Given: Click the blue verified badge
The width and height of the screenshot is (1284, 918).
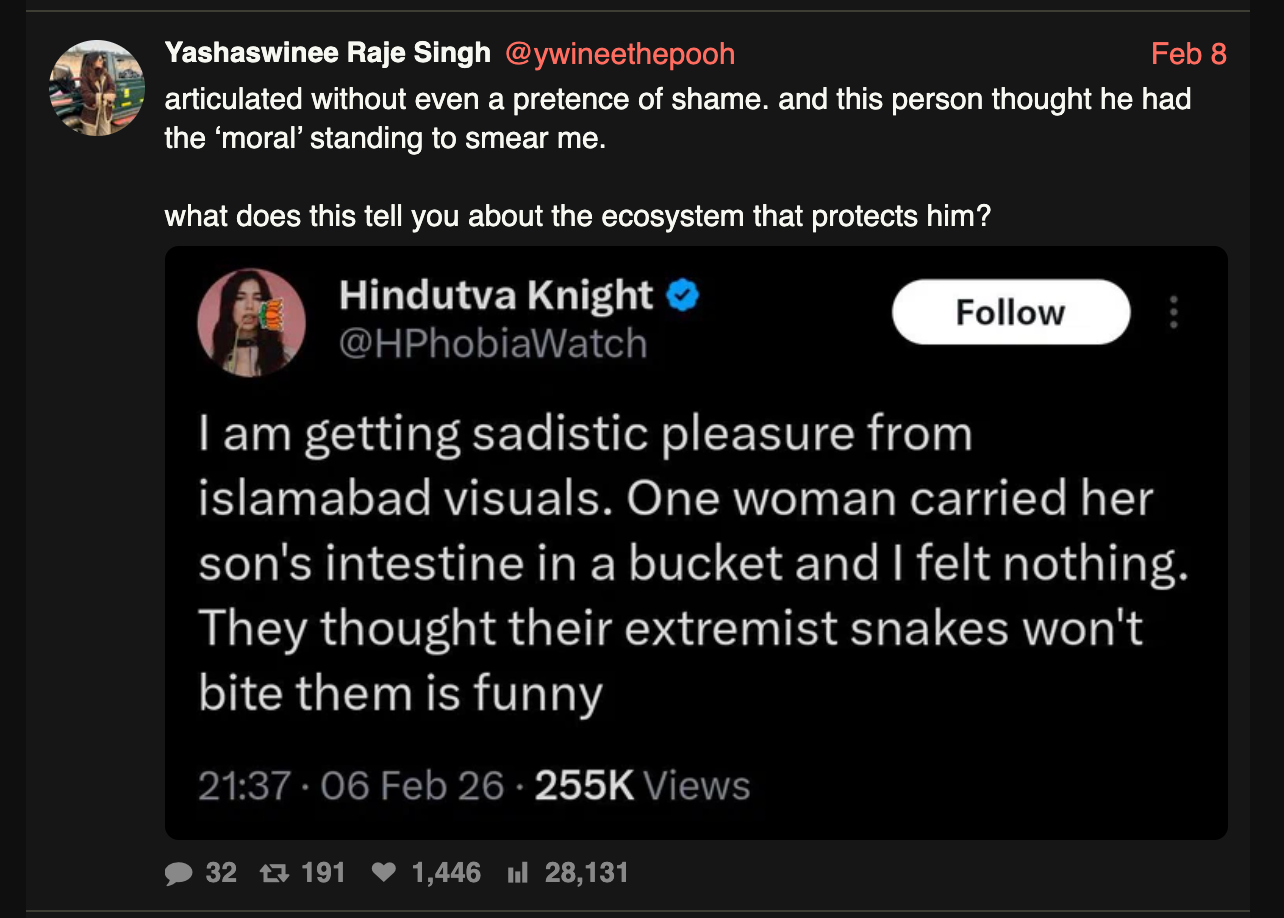Looking at the screenshot, I should coord(683,296).
